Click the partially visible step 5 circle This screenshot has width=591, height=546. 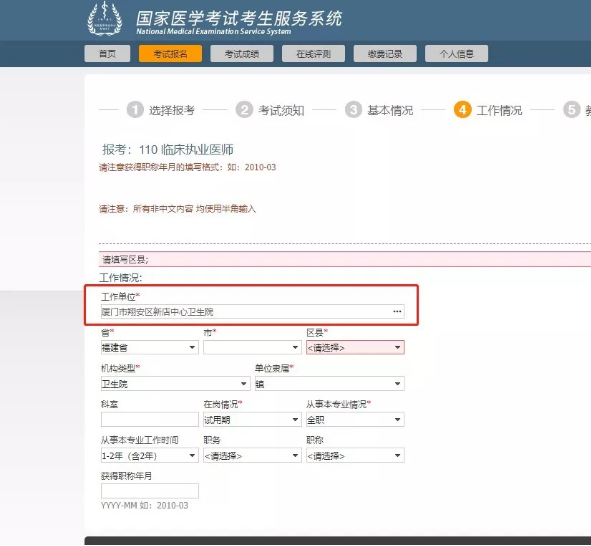pyautogui.click(x=572, y=110)
